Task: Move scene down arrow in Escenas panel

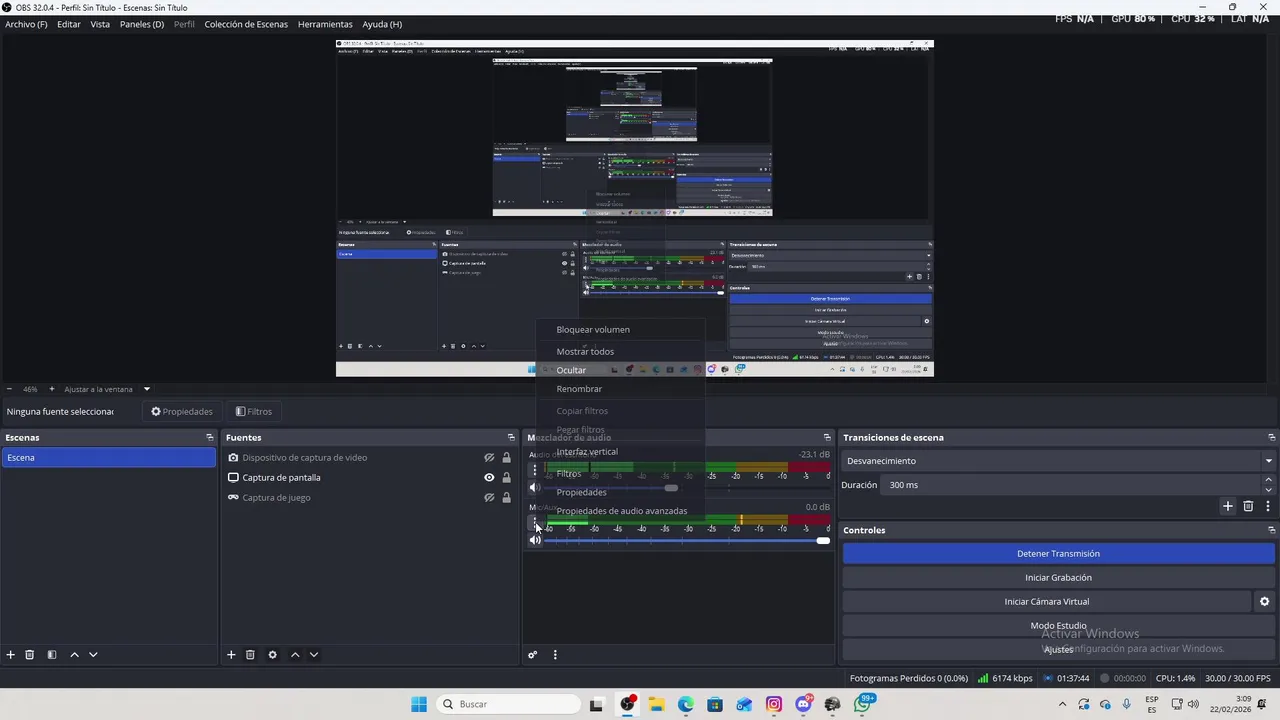Action: pyautogui.click(x=93, y=655)
